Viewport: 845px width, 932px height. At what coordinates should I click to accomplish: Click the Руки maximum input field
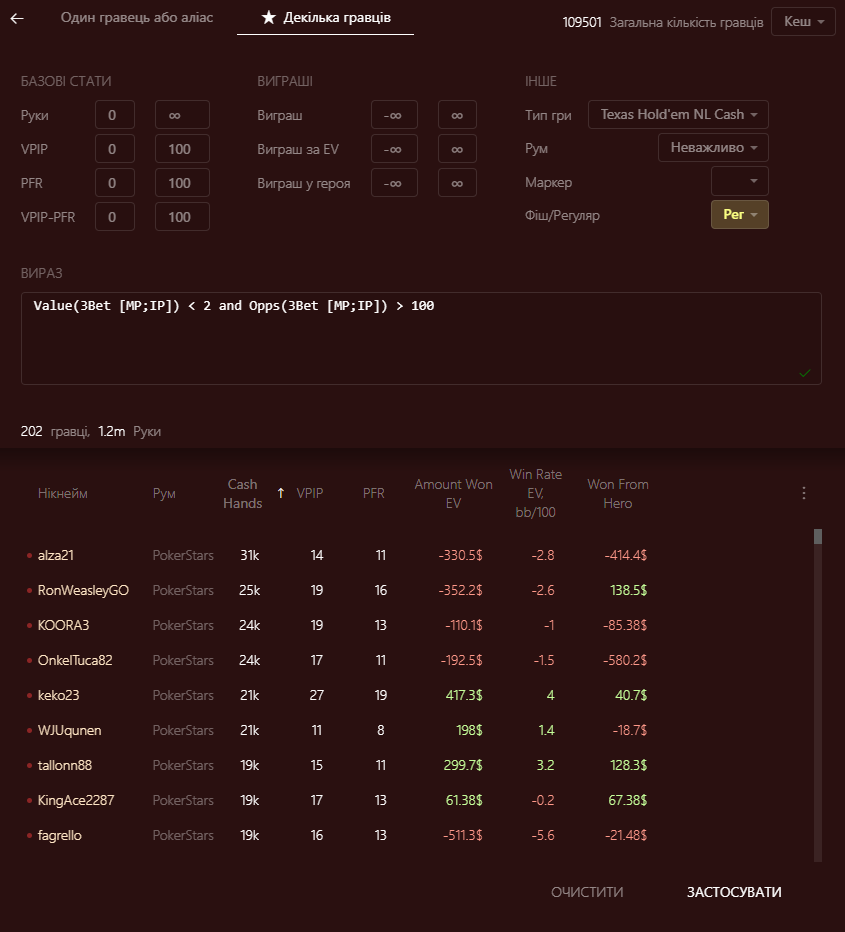point(182,115)
